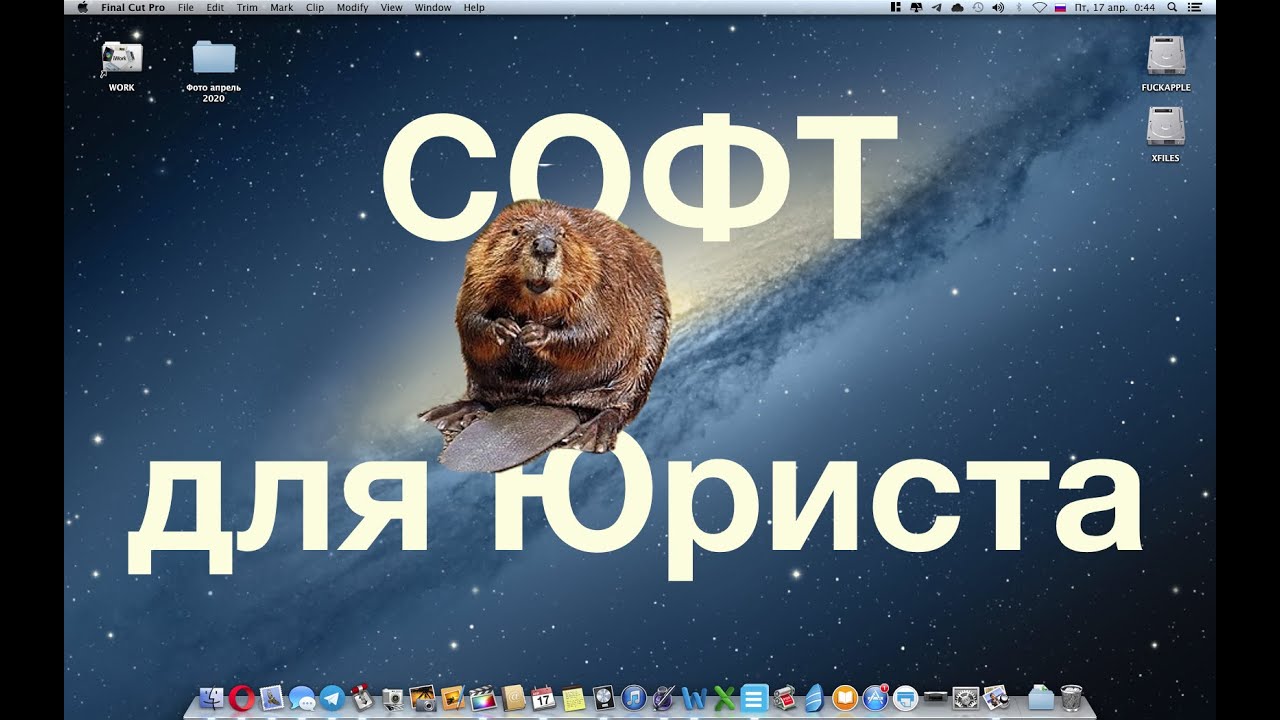Open Finder from the Dock
The height and width of the screenshot is (720, 1280).
tap(211, 698)
